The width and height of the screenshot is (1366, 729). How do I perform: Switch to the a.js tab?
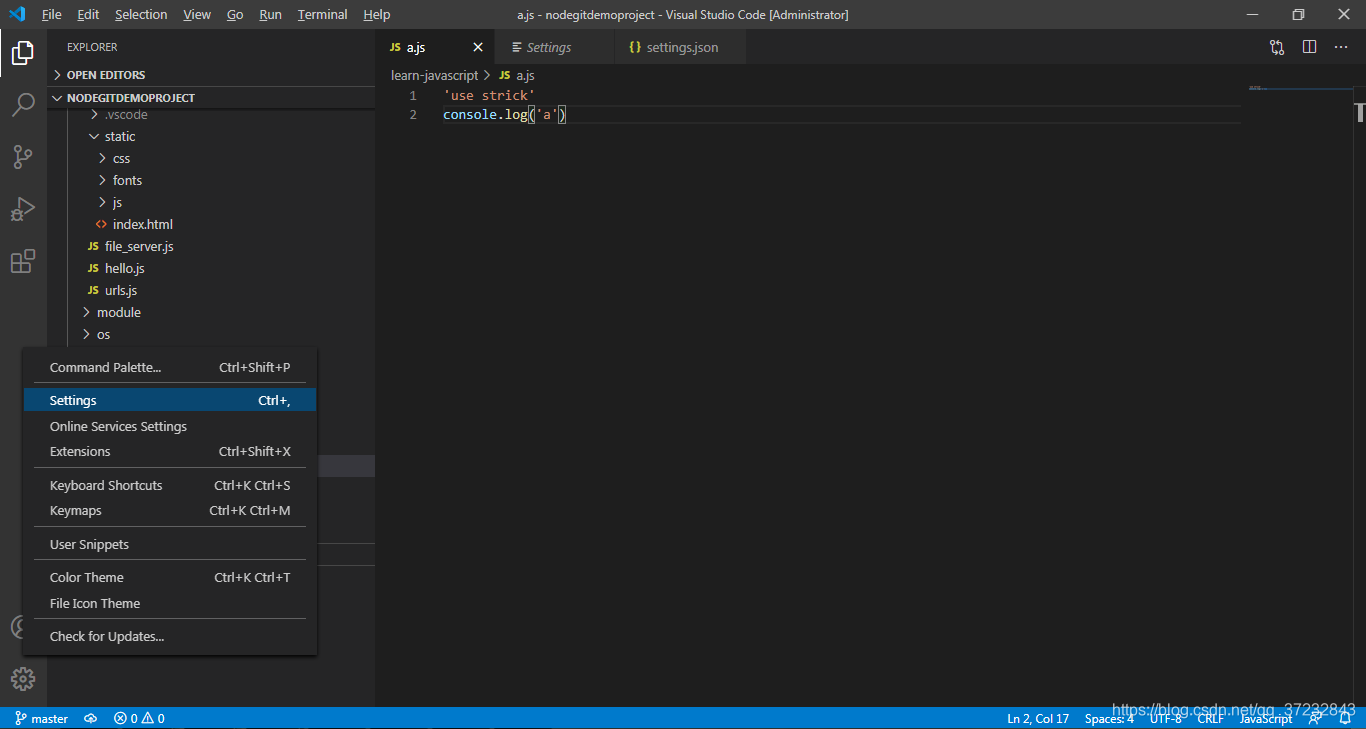click(434, 47)
